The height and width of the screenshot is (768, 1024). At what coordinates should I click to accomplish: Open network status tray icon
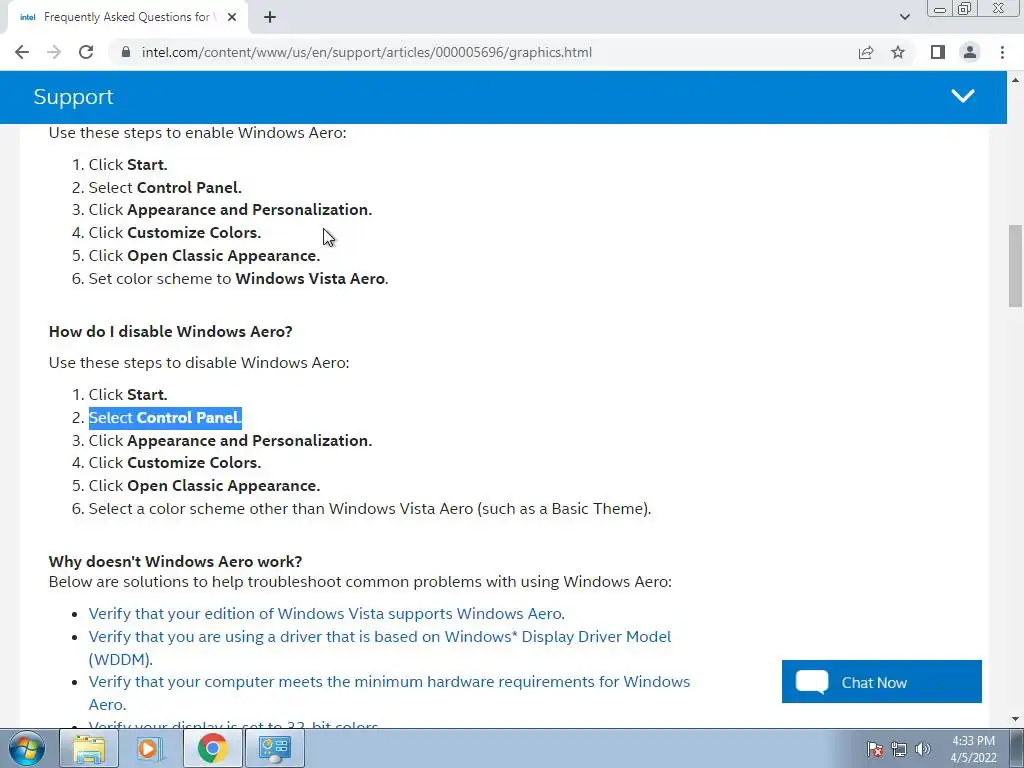pos(899,749)
